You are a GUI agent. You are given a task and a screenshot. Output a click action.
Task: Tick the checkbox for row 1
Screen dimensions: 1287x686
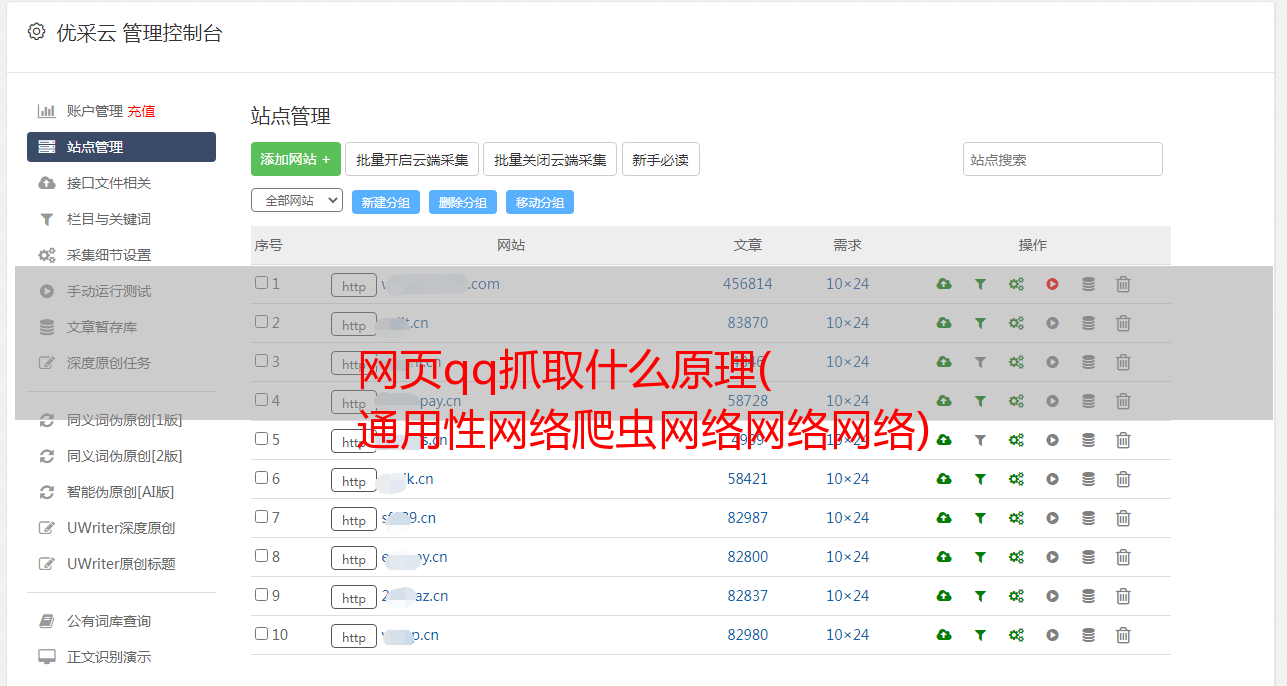point(261,283)
